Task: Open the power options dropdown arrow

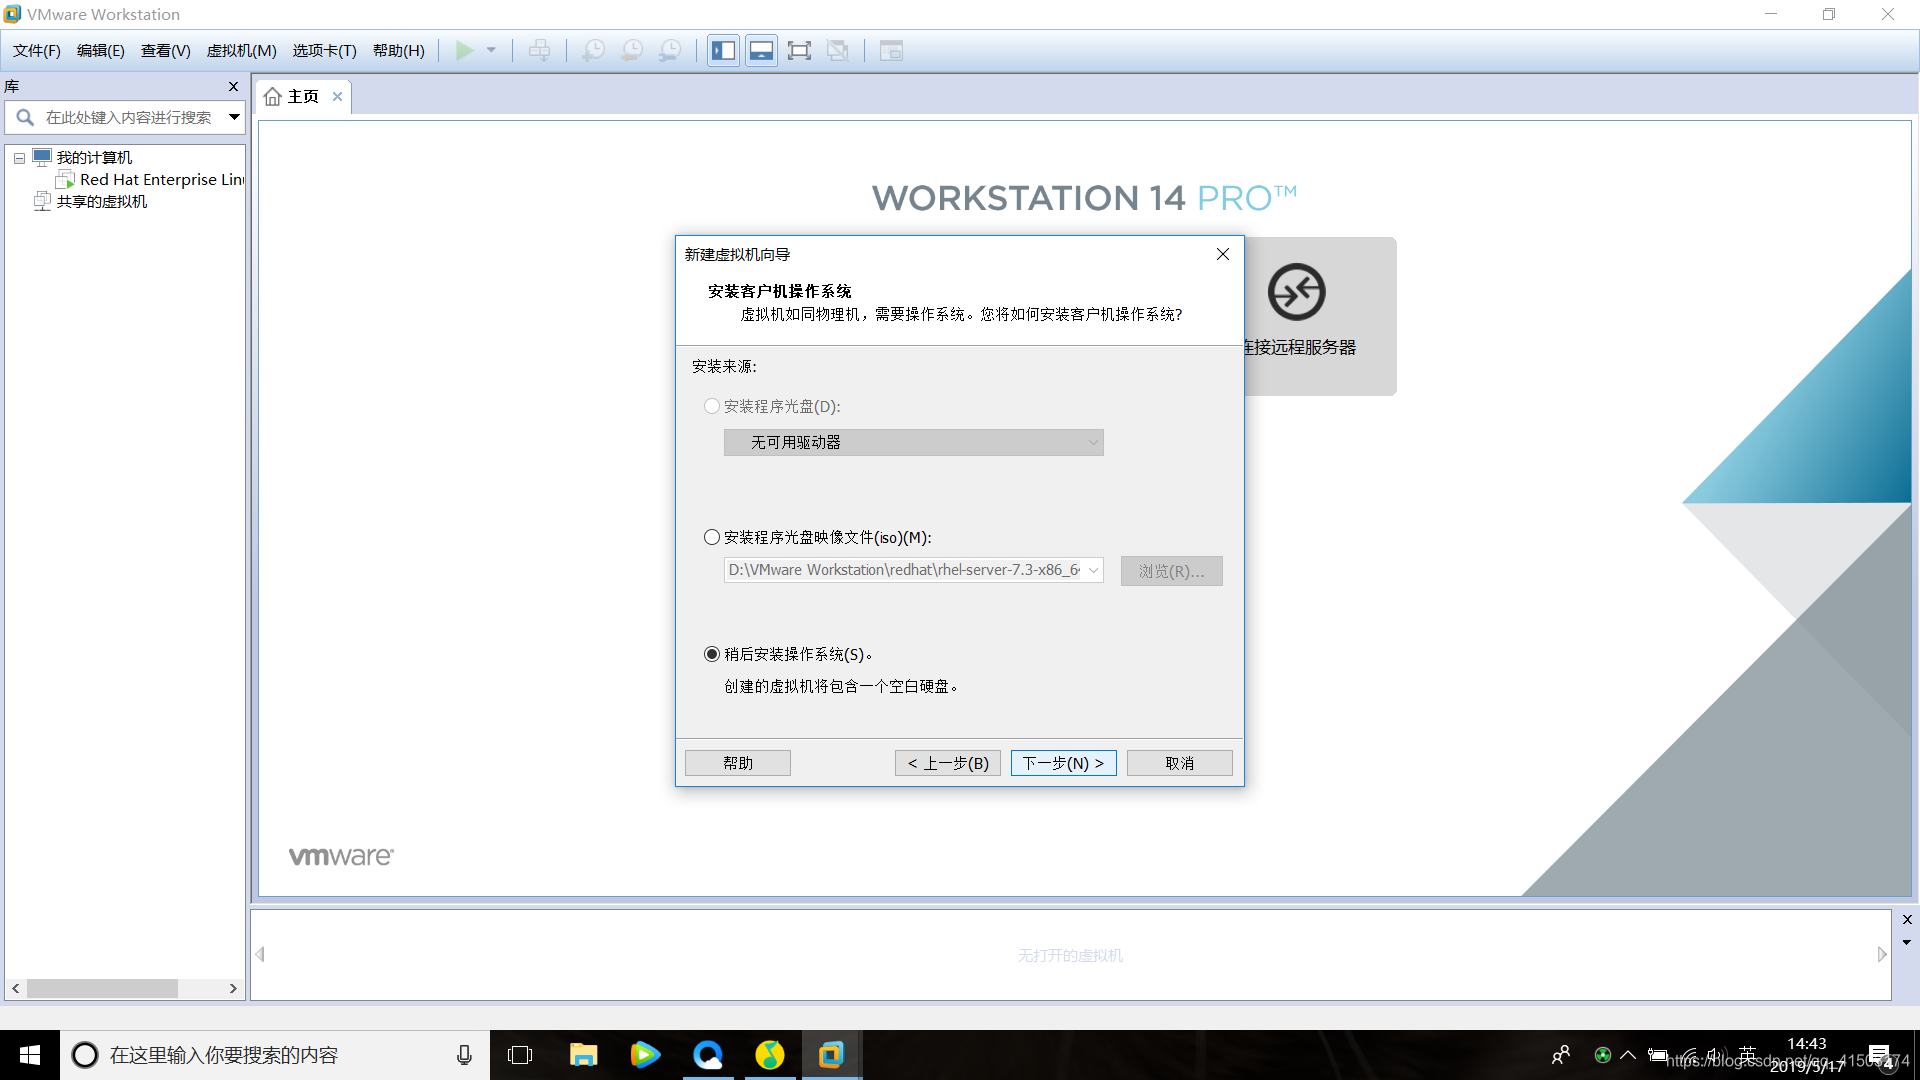Action: [491, 50]
